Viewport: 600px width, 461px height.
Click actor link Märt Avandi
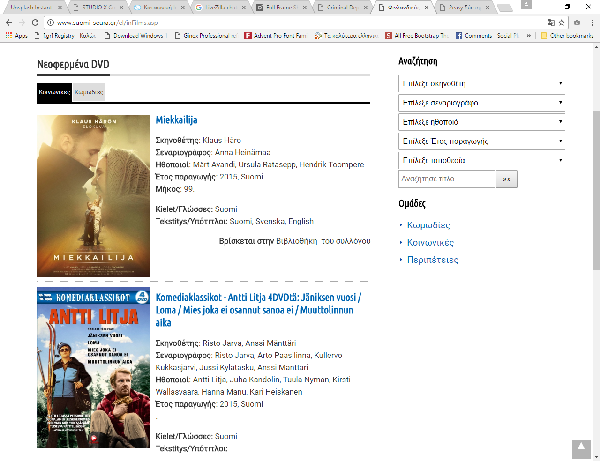[214, 165]
